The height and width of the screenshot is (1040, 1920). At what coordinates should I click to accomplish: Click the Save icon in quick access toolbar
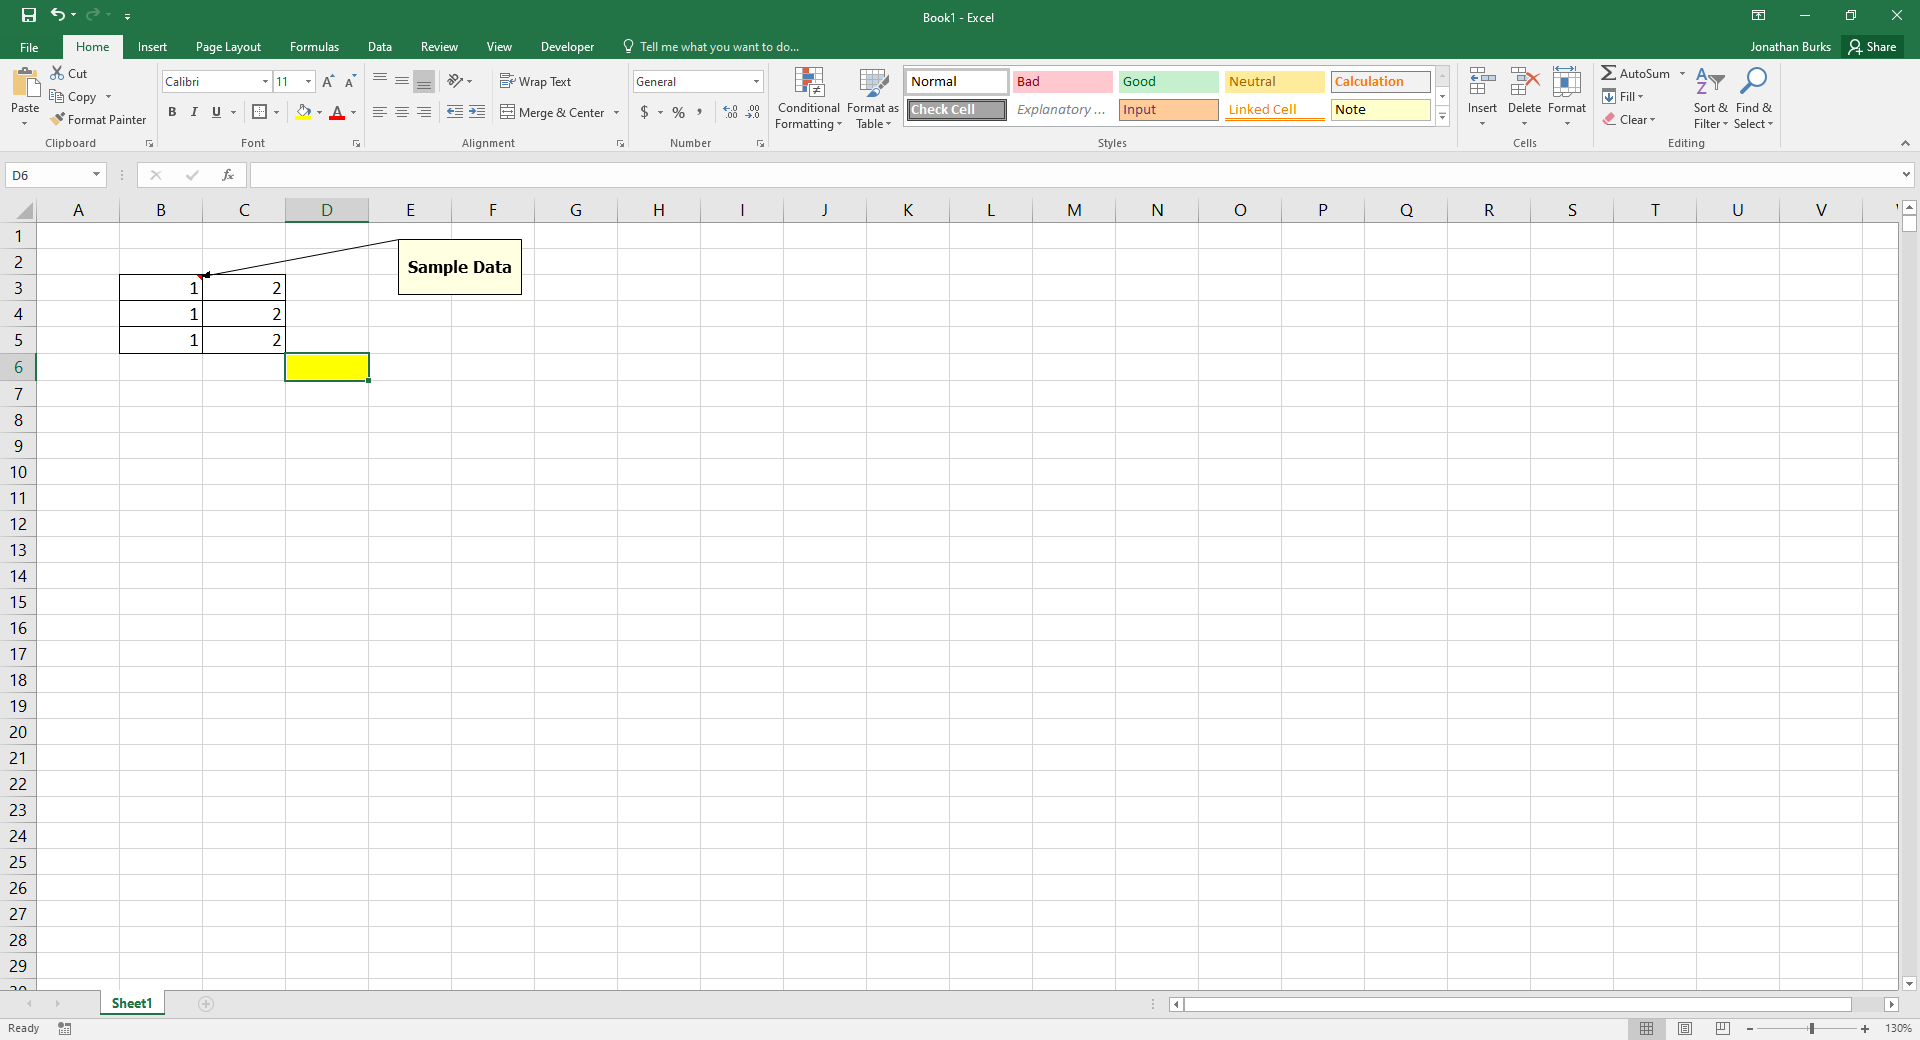(x=28, y=15)
